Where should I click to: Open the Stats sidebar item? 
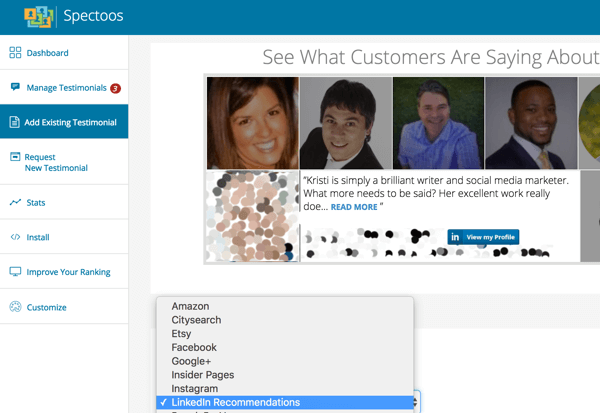click(x=36, y=202)
